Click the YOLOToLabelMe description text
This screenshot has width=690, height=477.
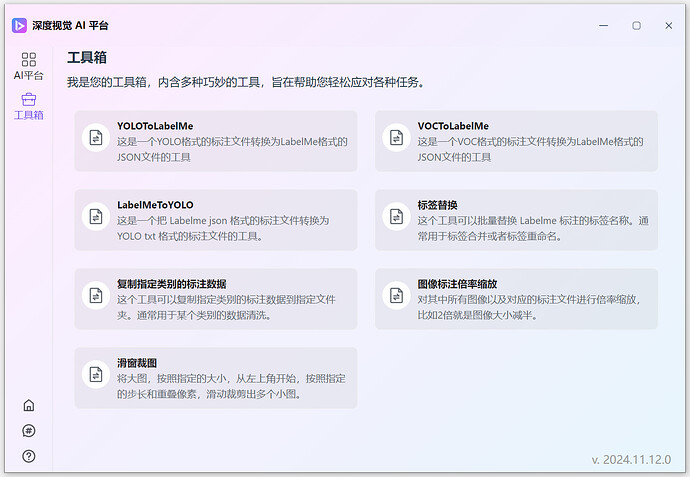coord(232,150)
